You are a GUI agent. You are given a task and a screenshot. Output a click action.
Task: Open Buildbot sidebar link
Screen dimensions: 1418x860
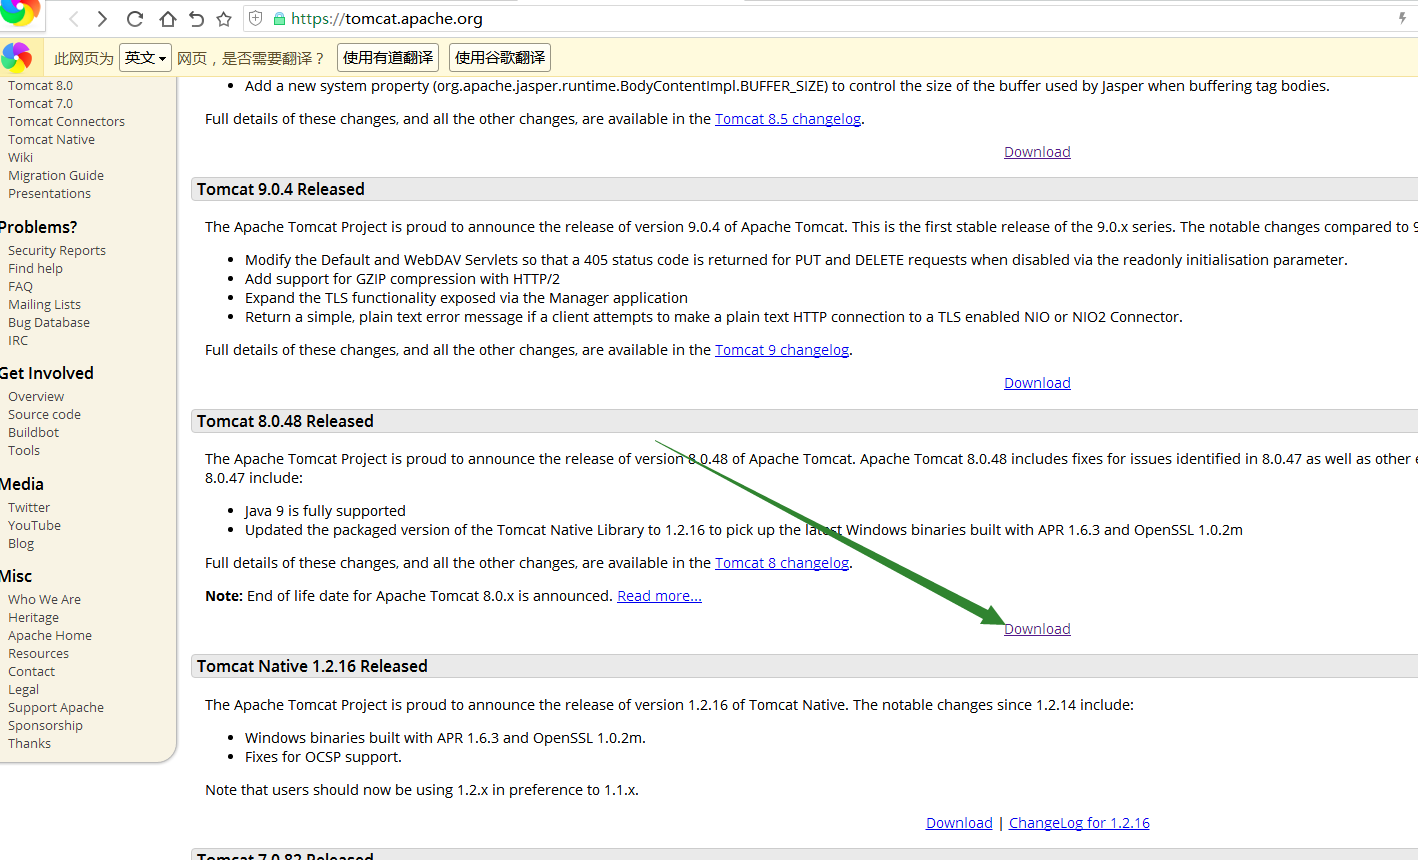(x=33, y=433)
